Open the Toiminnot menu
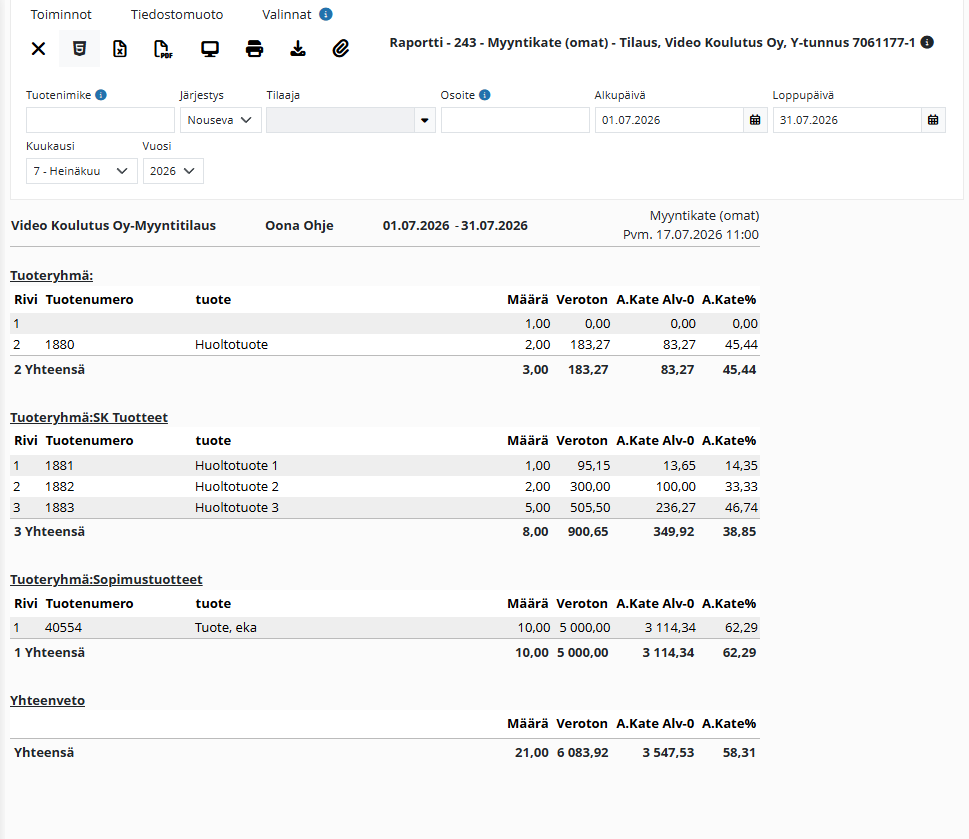969x839 pixels. (61, 14)
